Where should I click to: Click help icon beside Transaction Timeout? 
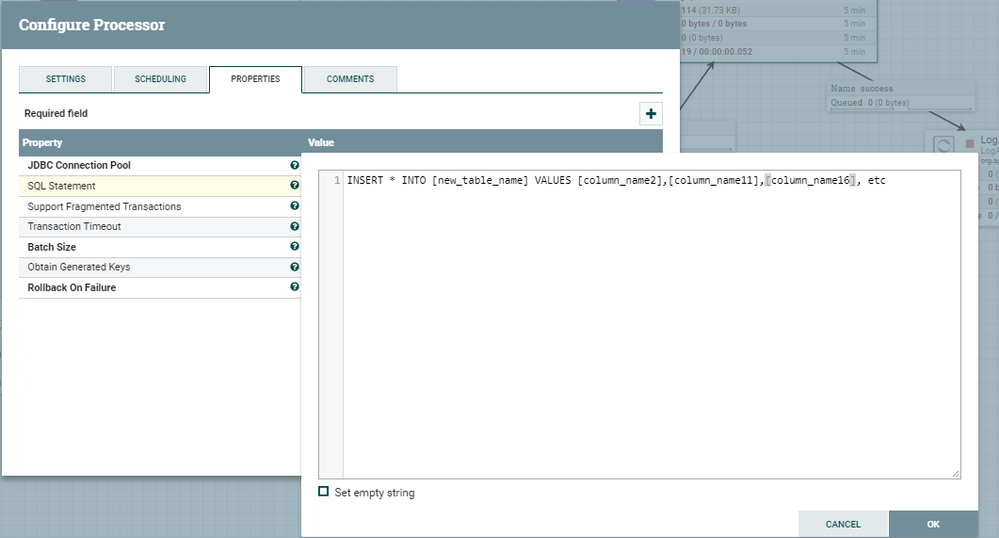pos(294,226)
